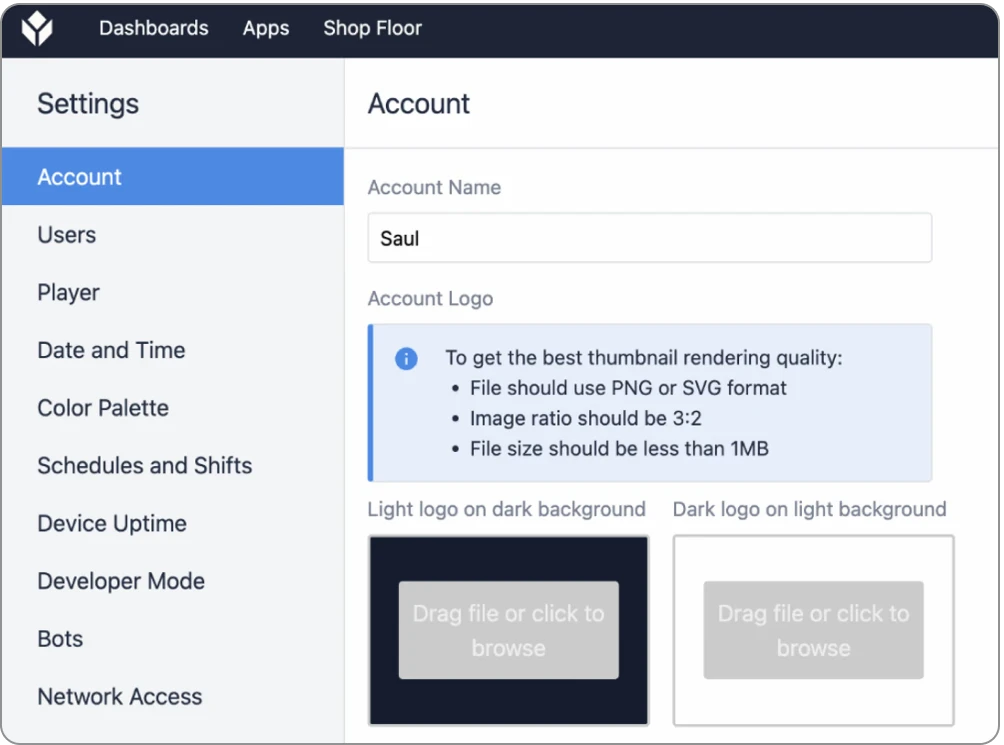Open the Shop Floor menu
1004x745 pixels.
(372, 28)
